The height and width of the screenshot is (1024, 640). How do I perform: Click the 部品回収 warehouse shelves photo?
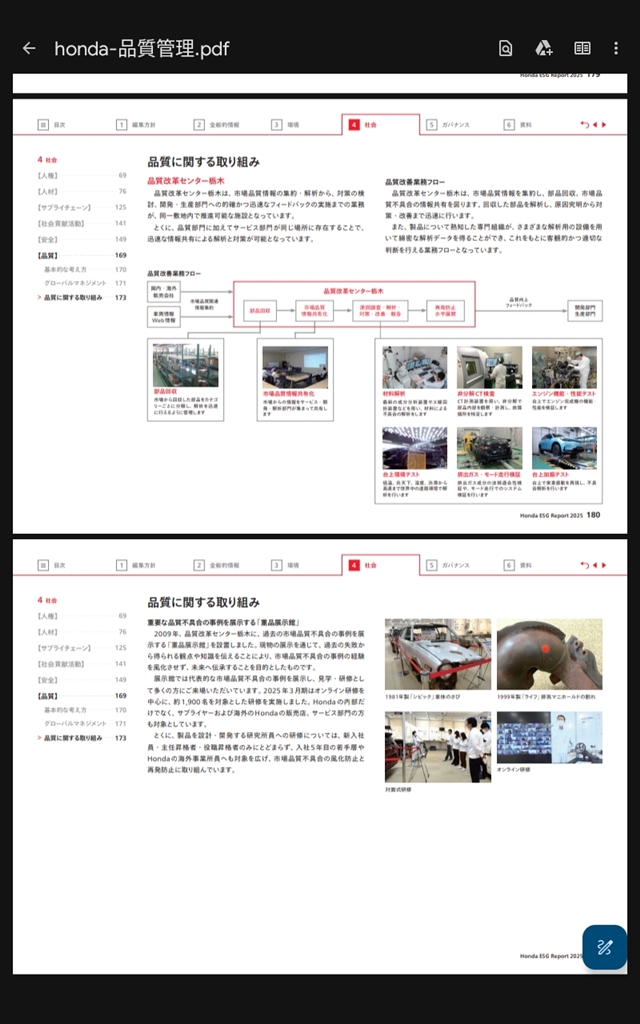pos(185,365)
